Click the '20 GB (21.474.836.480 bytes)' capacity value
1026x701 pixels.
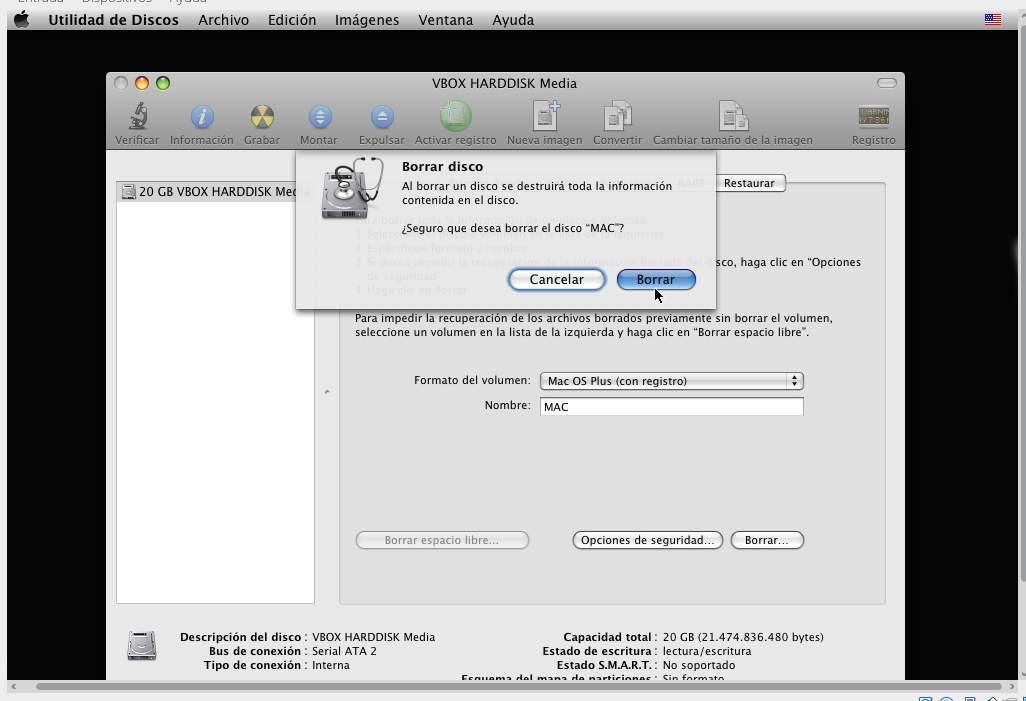tap(743, 637)
